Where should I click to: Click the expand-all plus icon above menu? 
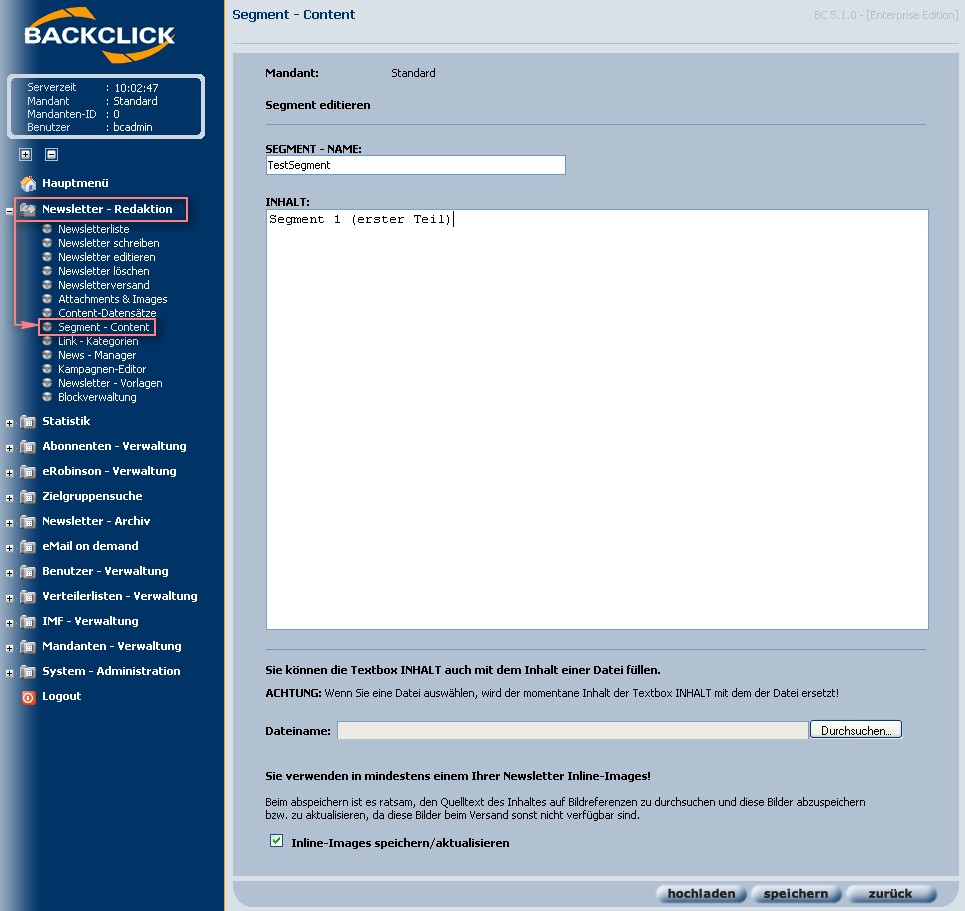[25, 155]
